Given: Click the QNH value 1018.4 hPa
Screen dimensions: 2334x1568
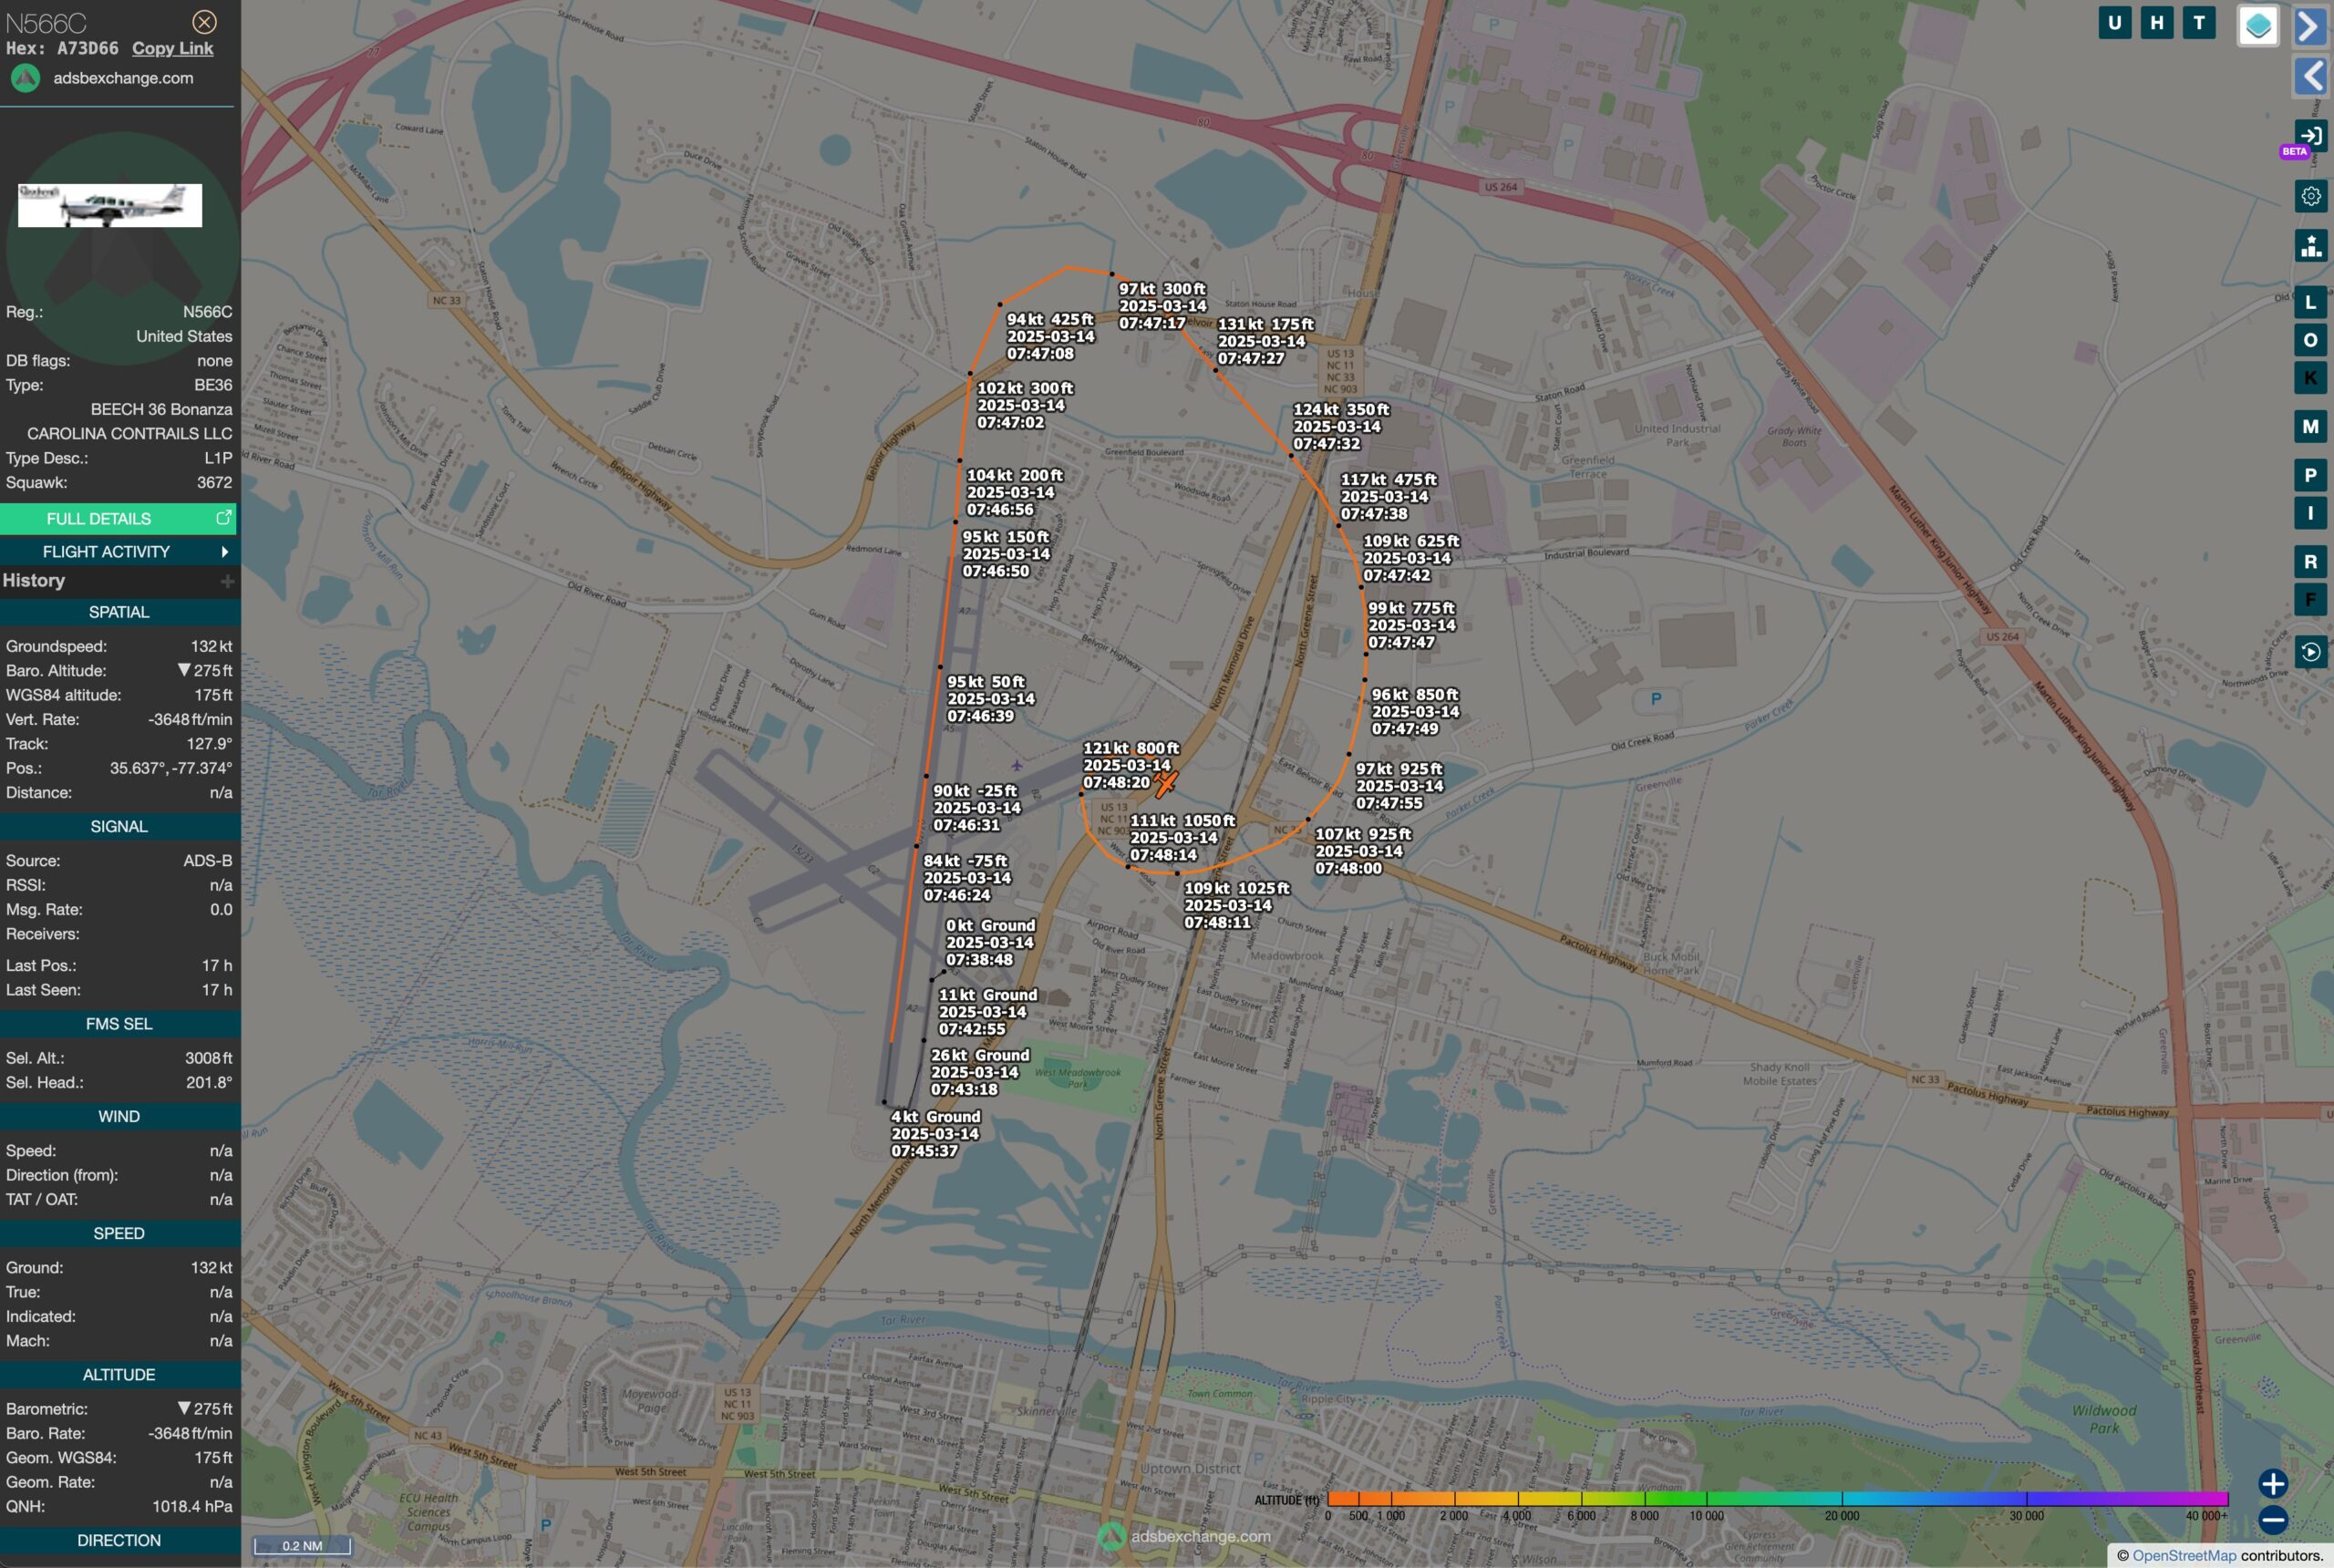Looking at the screenshot, I should tap(192, 1506).
